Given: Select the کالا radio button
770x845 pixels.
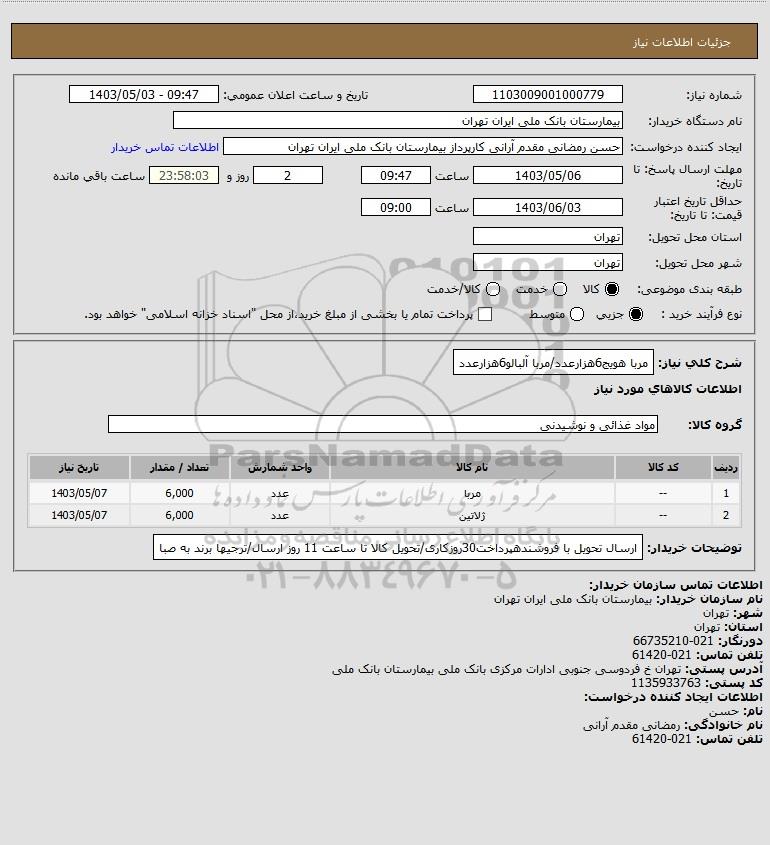Looking at the screenshot, I should pyautogui.click(x=612, y=289).
